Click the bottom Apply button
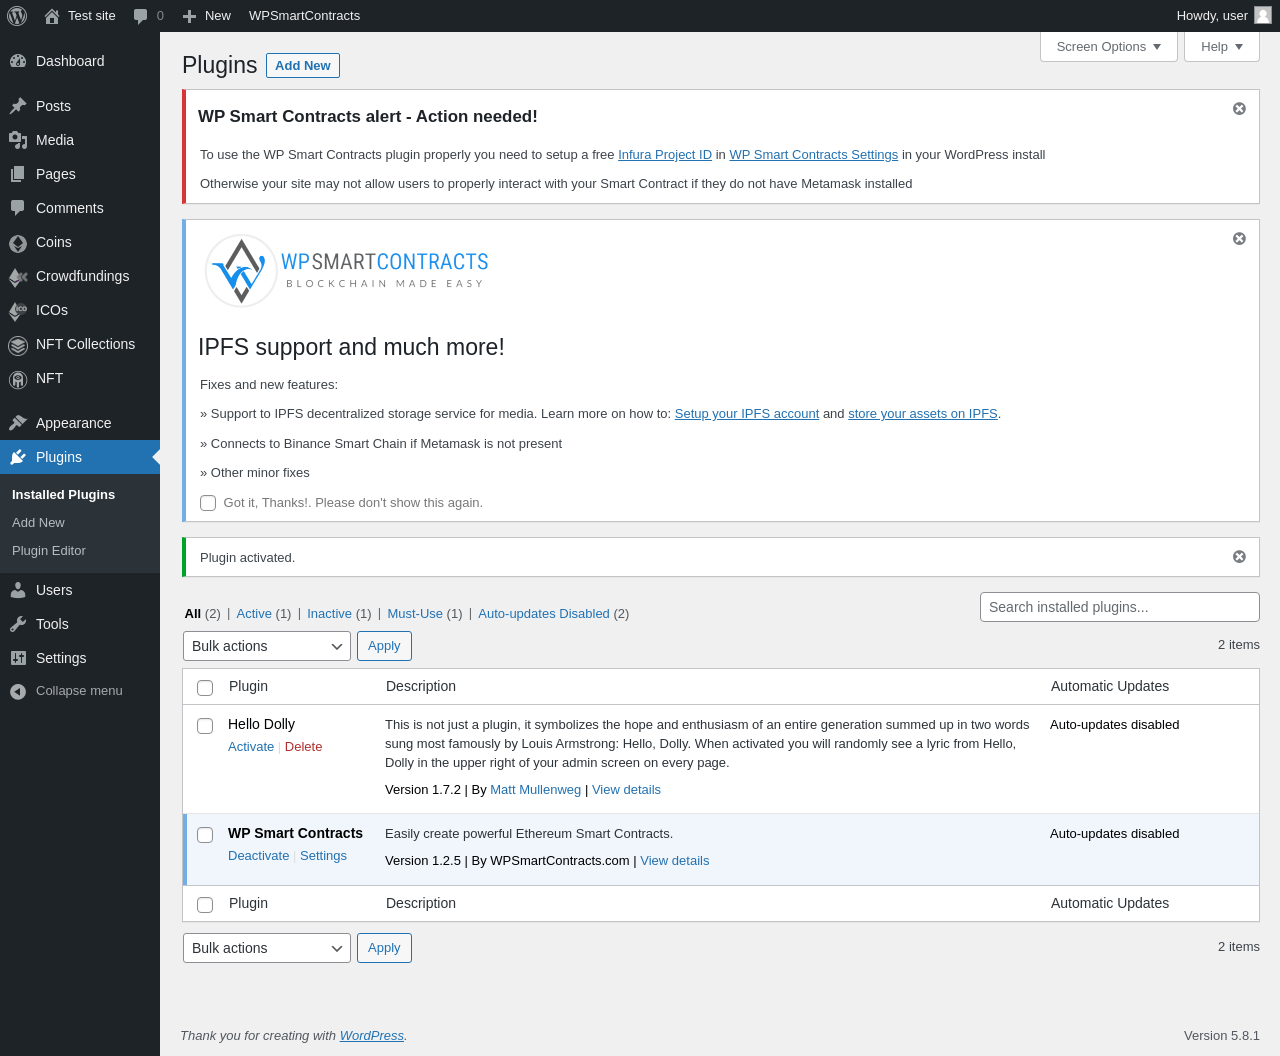The width and height of the screenshot is (1280, 1056). 384,948
